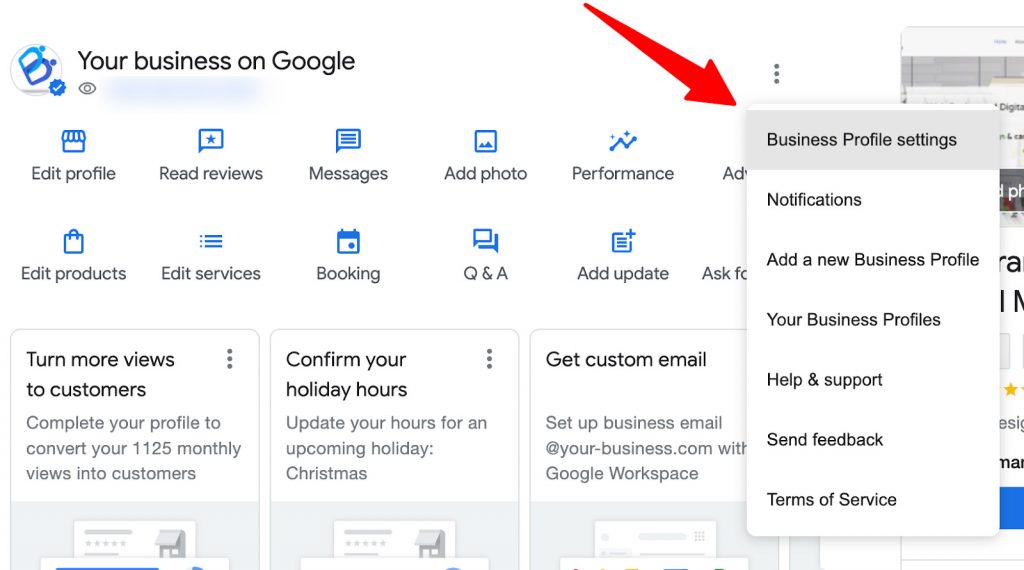Open the Messages icon
Viewport: 1024px width, 570px height.
[x=348, y=140]
